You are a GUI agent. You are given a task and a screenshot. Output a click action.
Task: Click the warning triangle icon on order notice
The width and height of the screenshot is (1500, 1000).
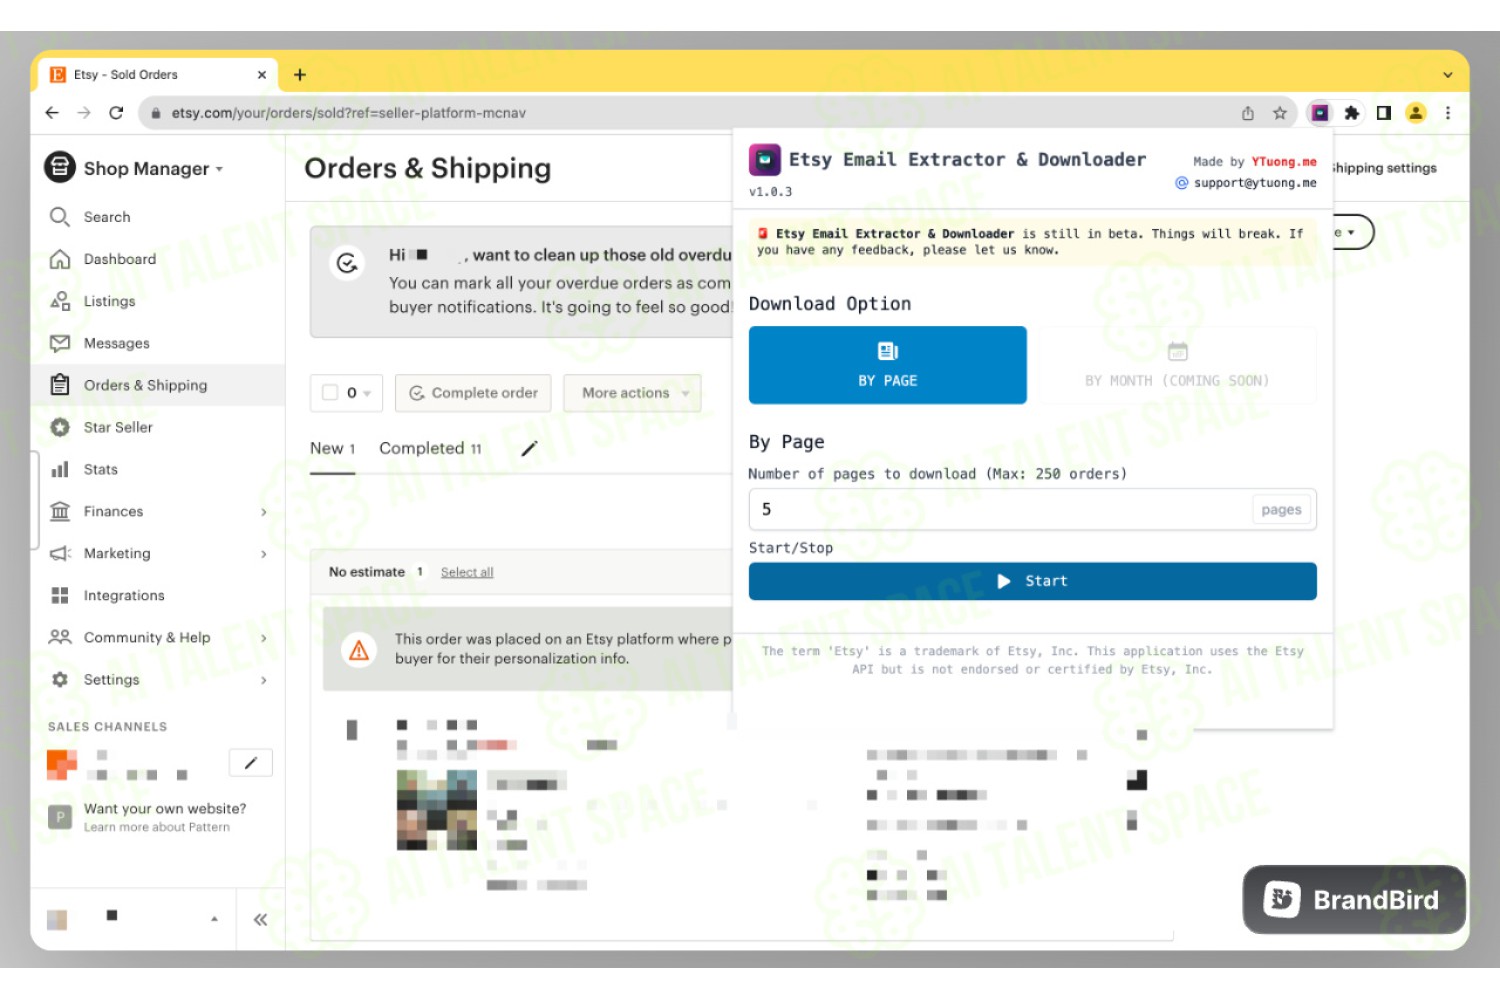(359, 650)
